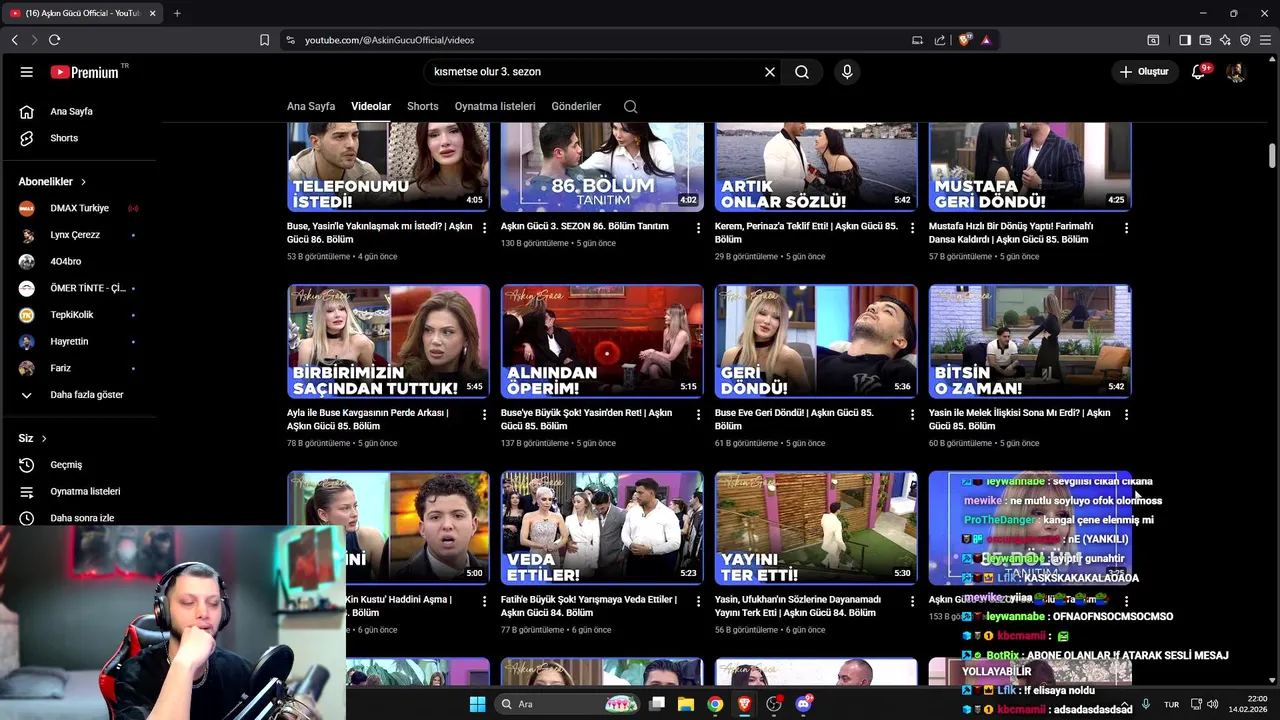Open Daha sonra izle list
The height and width of the screenshot is (720, 1280).
[81, 518]
